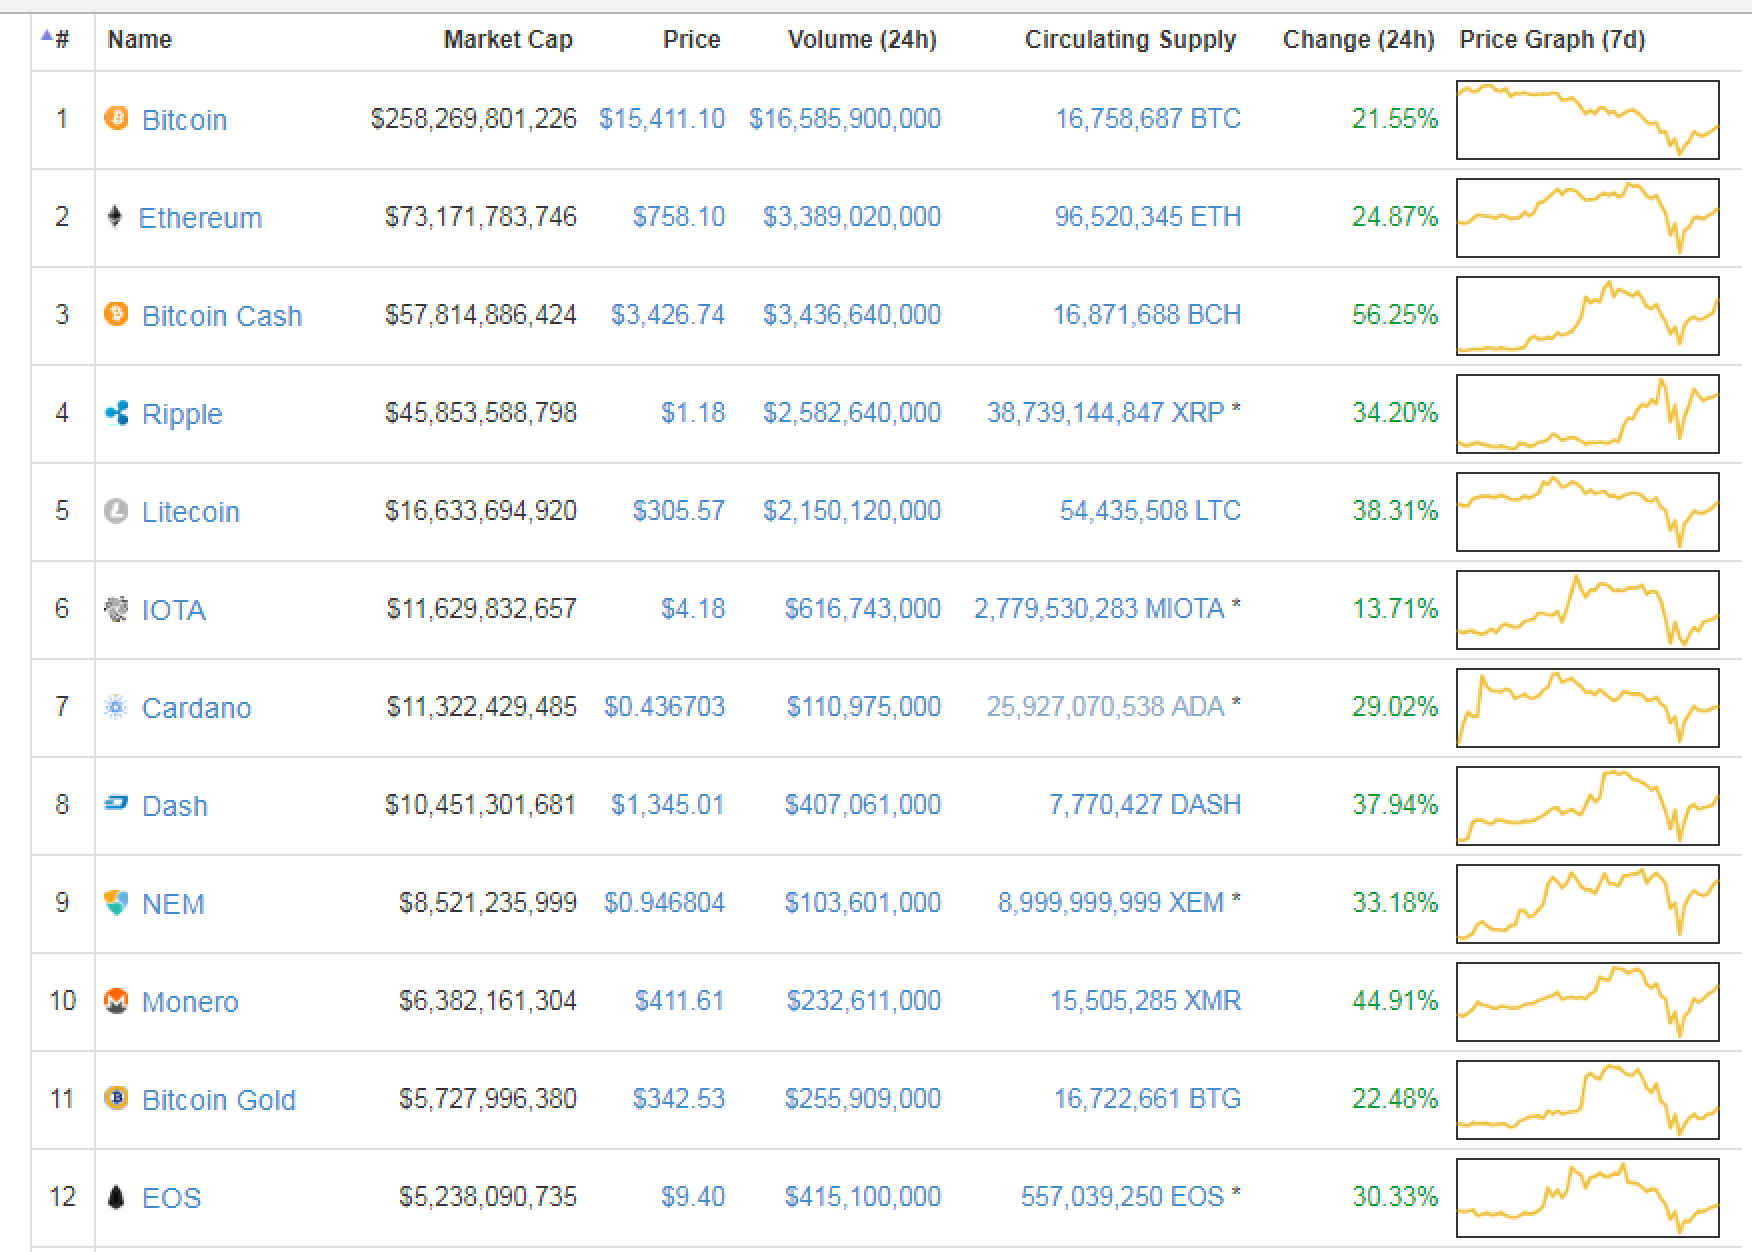Click the Dash logo icon
Screen dimensions: 1752x1252
(x=116, y=804)
